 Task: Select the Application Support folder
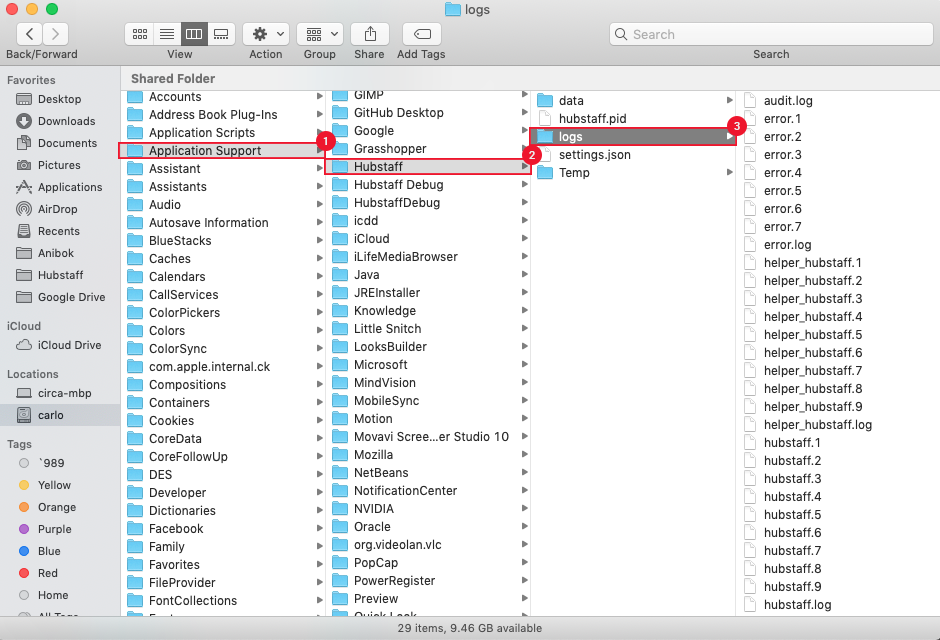(x=222, y=150)
